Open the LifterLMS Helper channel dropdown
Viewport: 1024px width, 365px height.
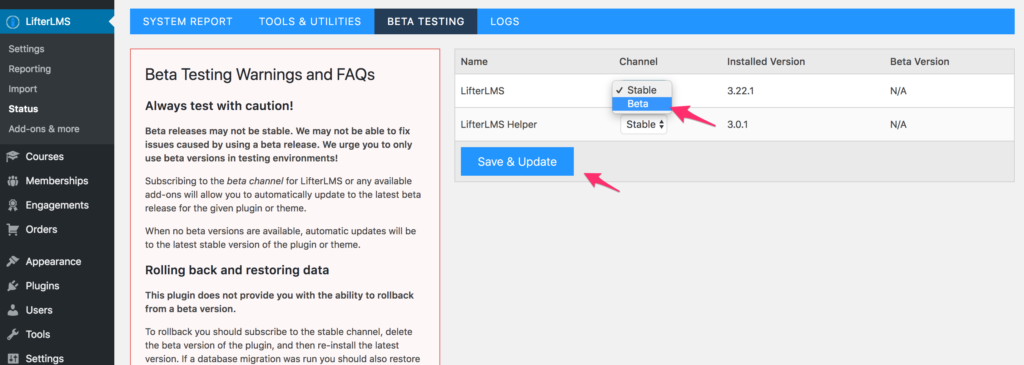click(644, 124)
